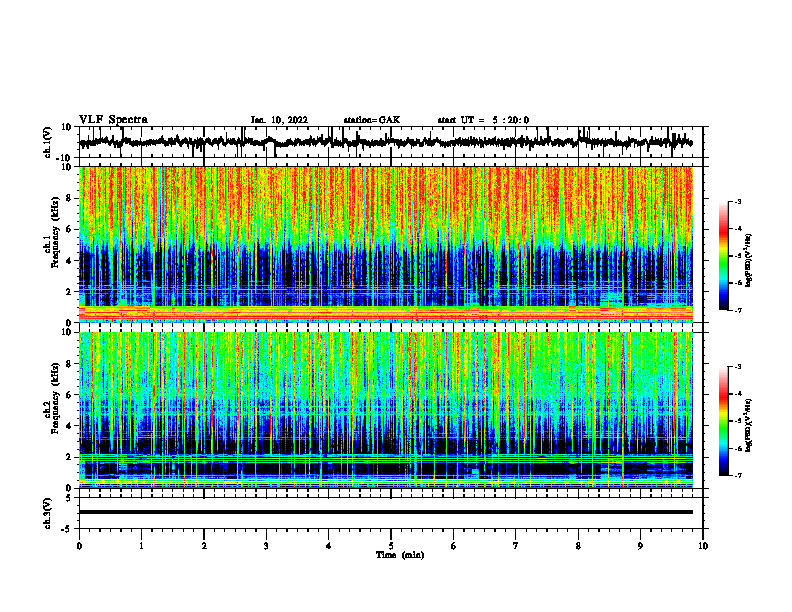This screenshot has height=612, width=792.
Task: Click time axis tick label "6"
Action: pyautogui.click(x=454, y=546)
